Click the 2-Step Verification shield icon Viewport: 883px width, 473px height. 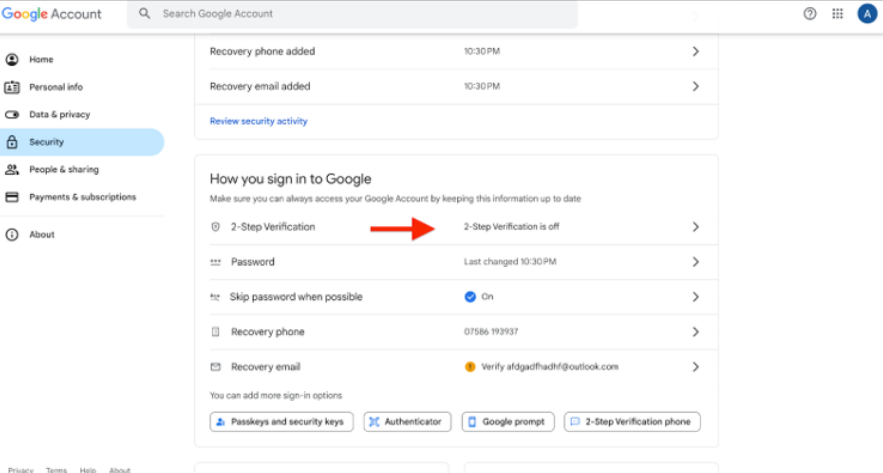(215, 227)
